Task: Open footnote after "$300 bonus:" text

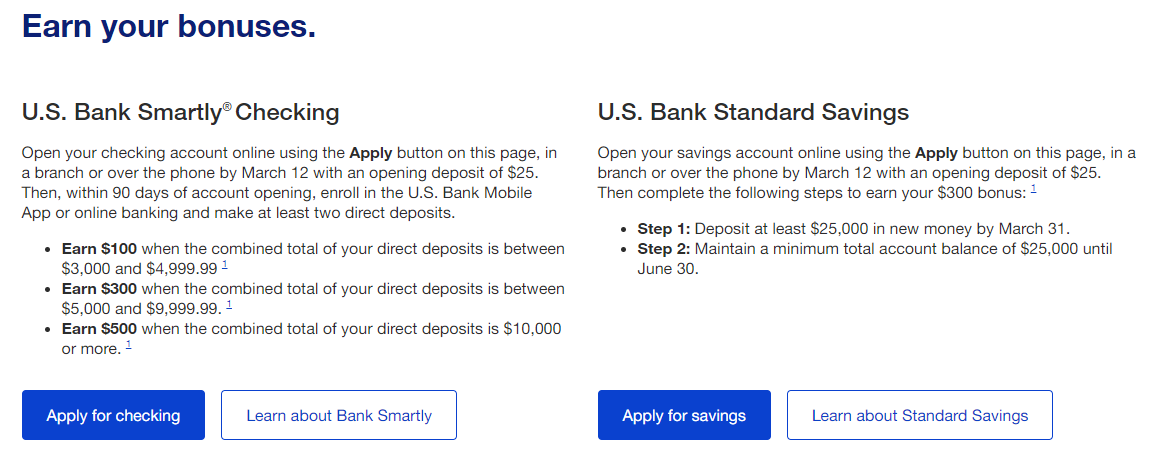Action: pyautogui.click(x=1033, y=190)
